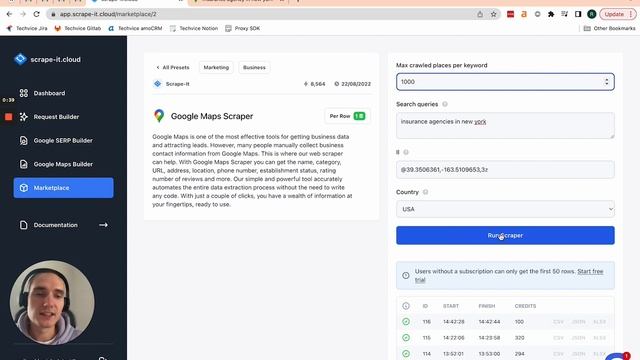Open Google Maps Builder in the sidebar
The image size is (640, 360).
click(63, 164)
